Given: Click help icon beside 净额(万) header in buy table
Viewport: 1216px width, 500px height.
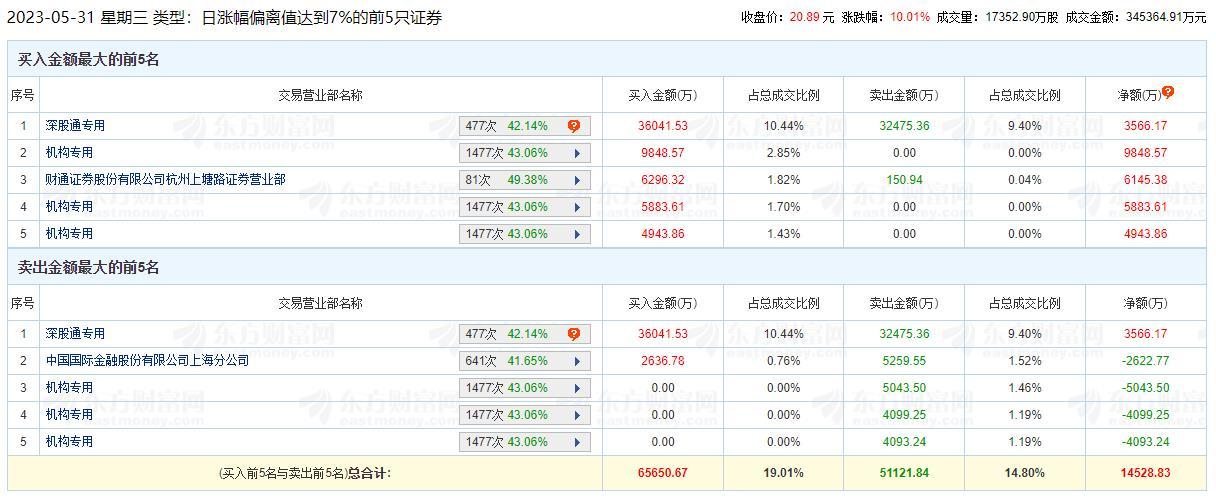Looking at the screenshot, I should pos(1168,92).
